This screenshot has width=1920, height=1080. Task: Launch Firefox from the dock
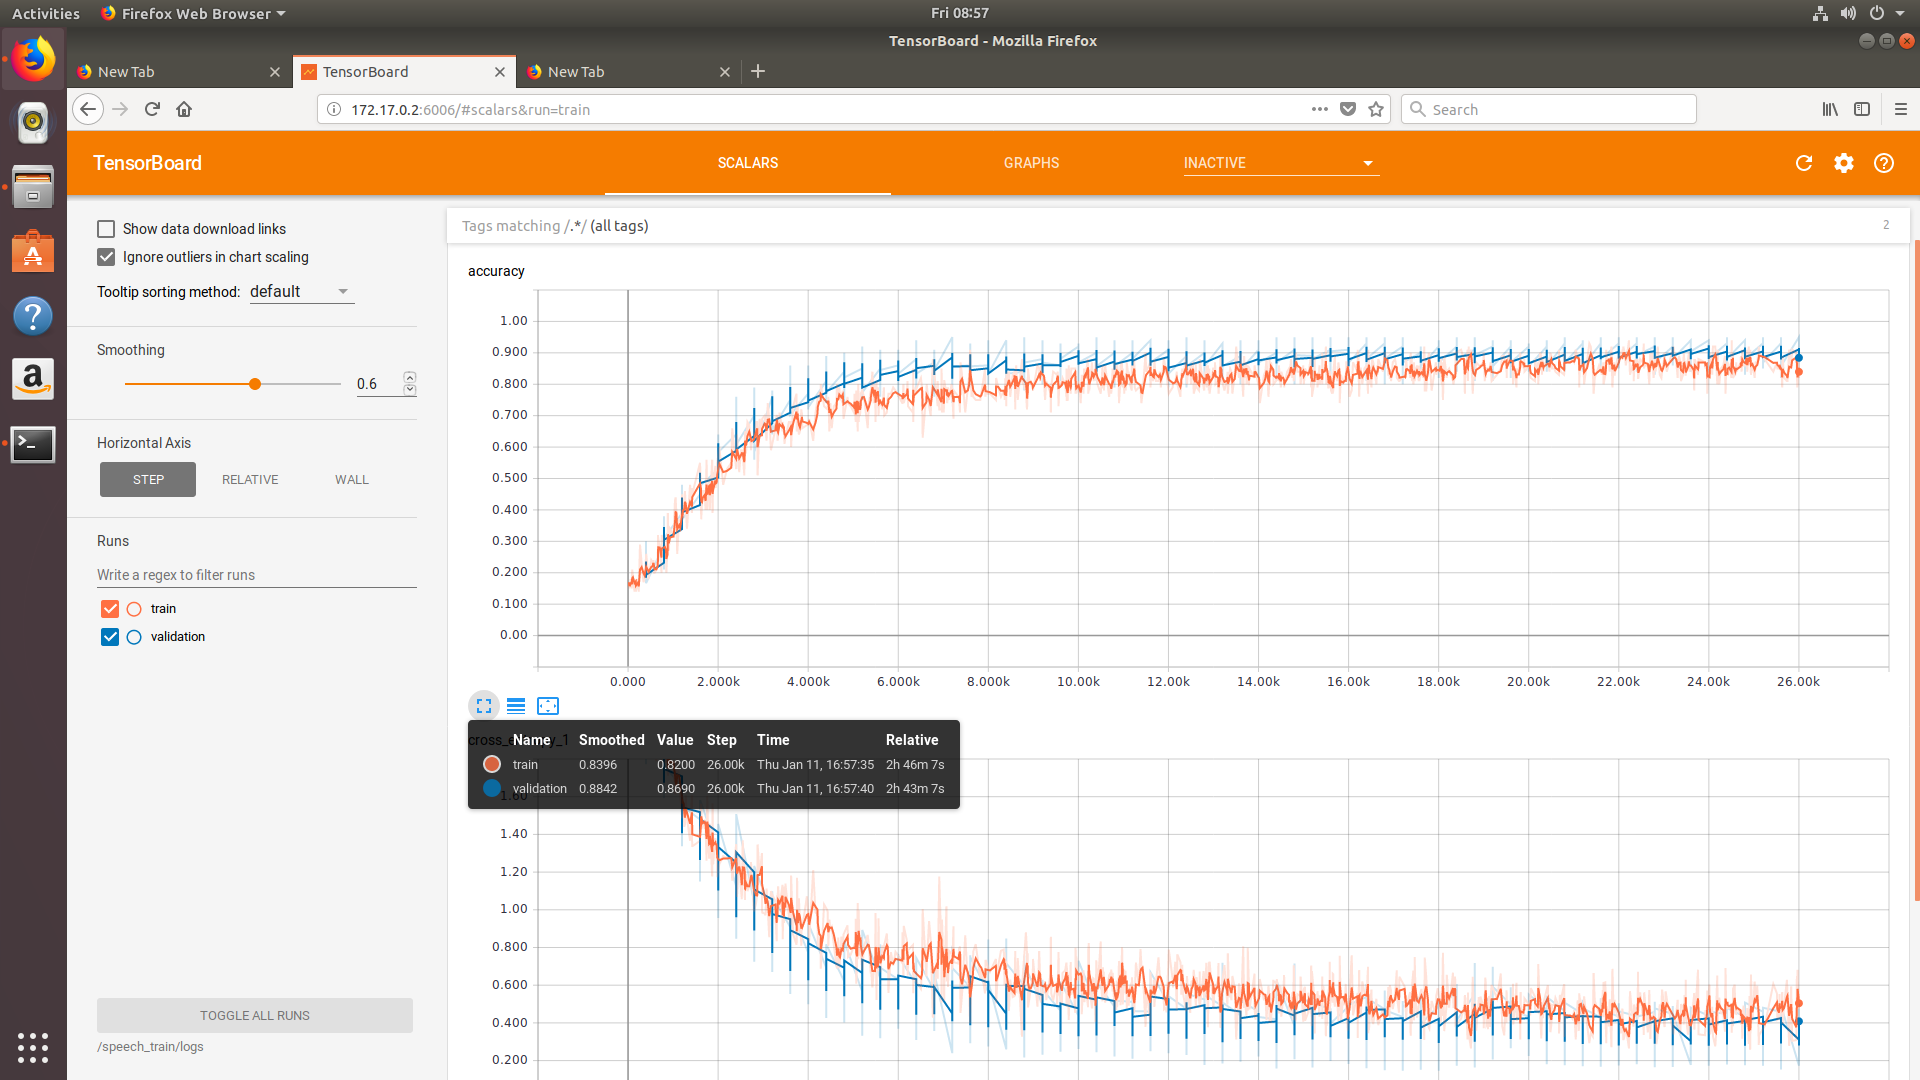33,59
